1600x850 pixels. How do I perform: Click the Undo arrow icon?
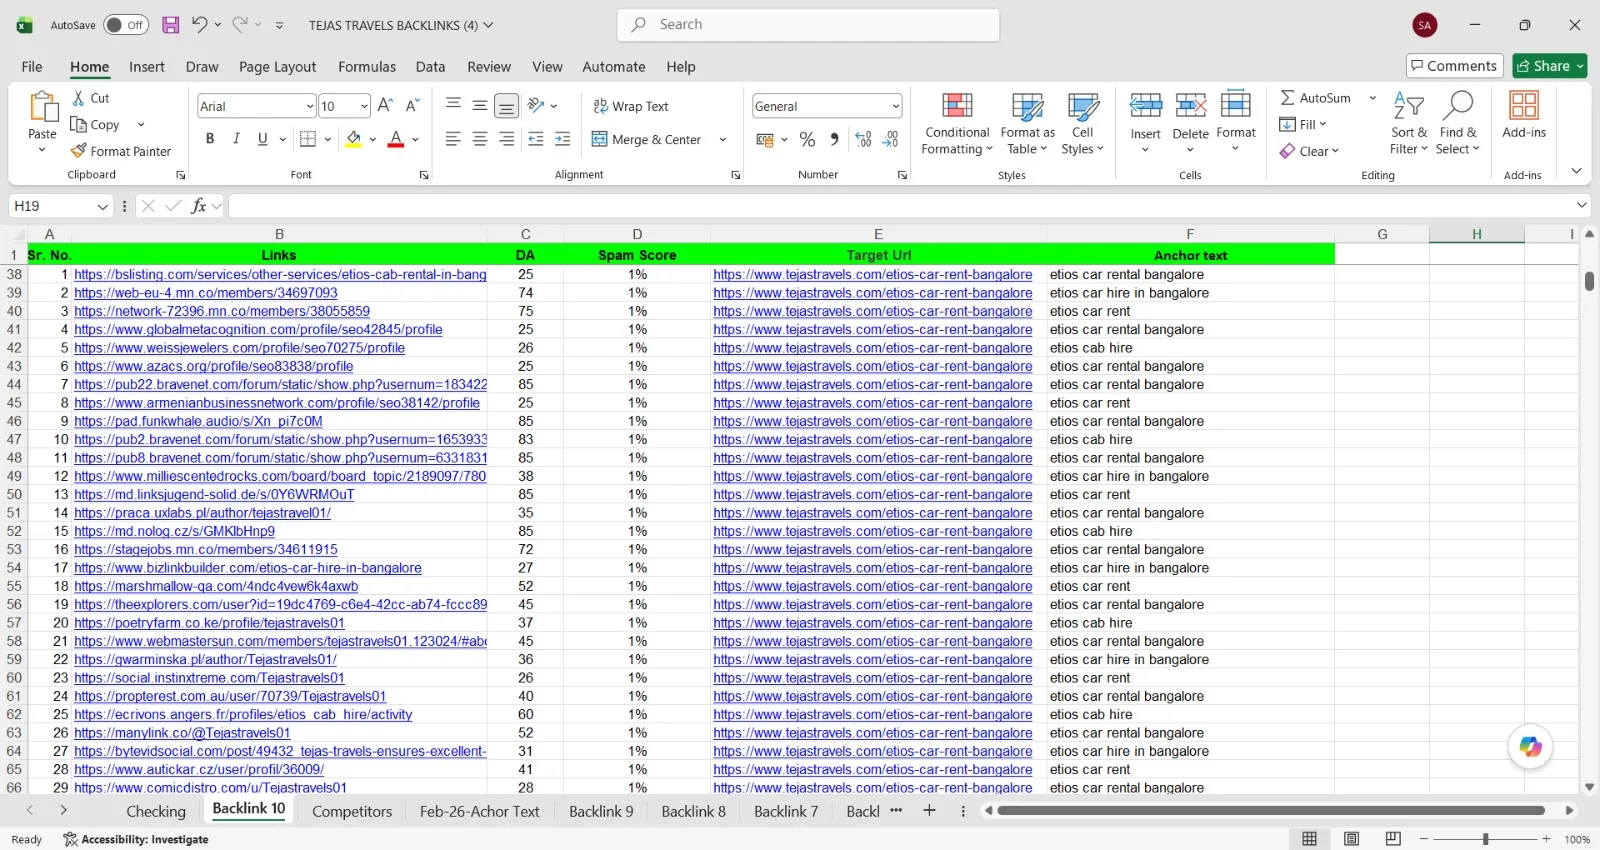point(200,25)
